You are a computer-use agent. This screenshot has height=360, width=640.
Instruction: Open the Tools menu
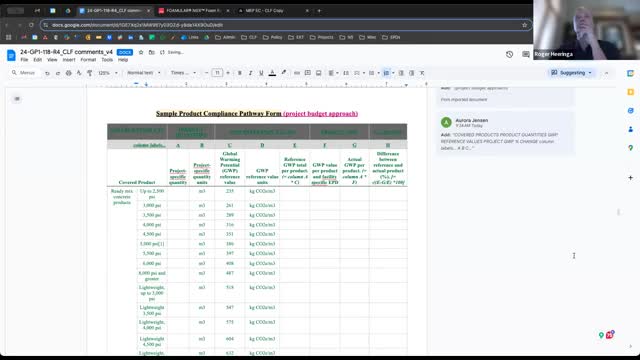point(107,60)
